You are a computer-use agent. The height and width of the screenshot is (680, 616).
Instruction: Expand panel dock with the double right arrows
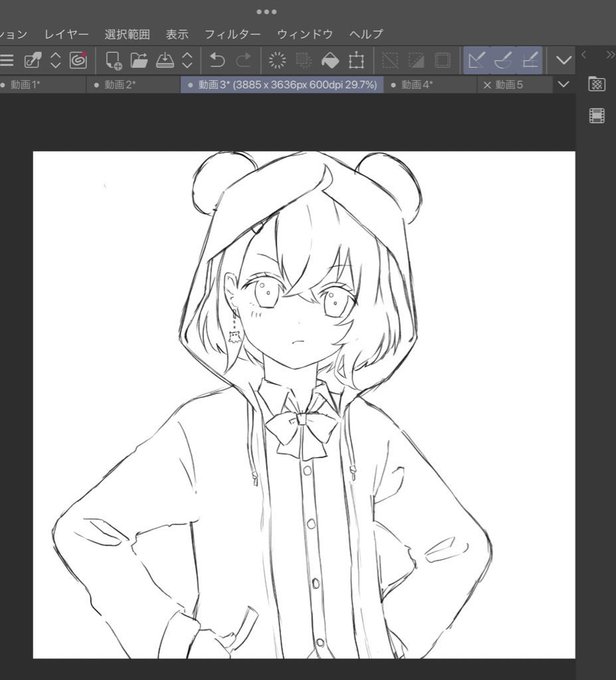point(610,55)
